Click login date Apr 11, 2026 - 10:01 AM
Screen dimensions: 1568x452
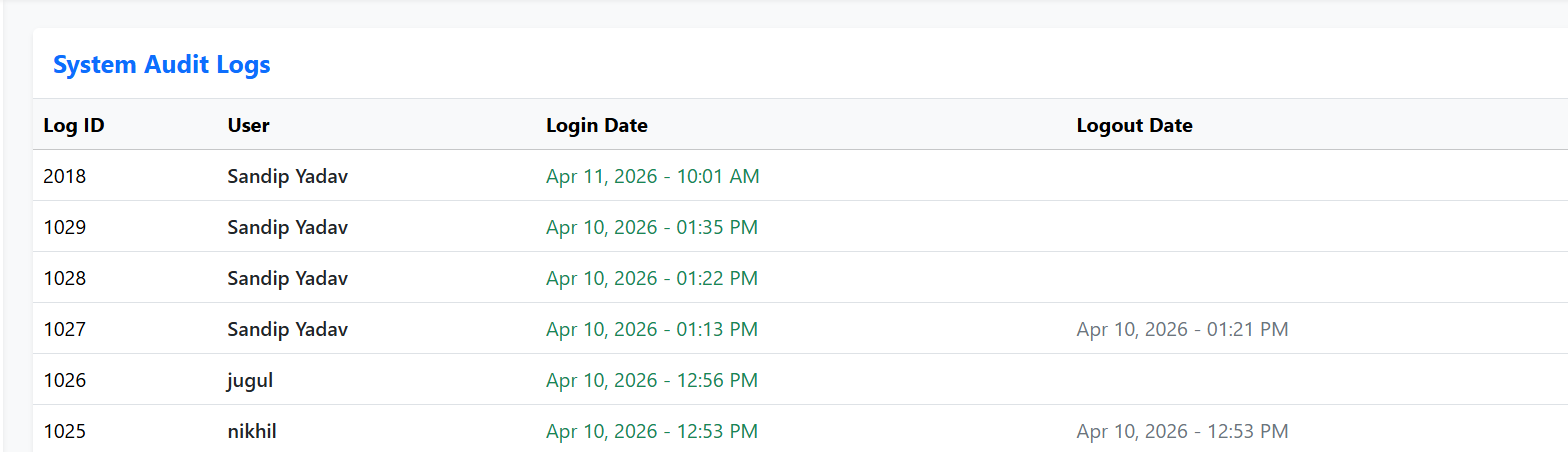pos(653,177)
